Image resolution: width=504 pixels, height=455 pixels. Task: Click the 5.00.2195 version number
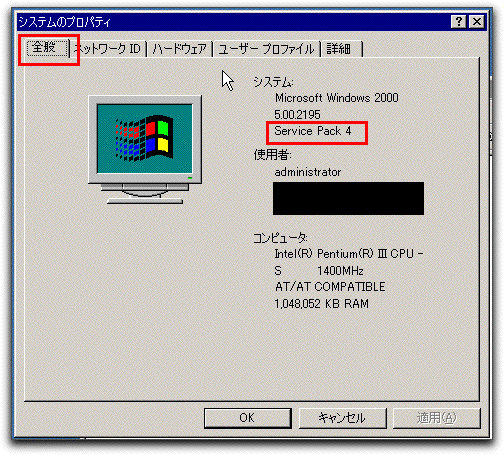[x=297, y=115]
